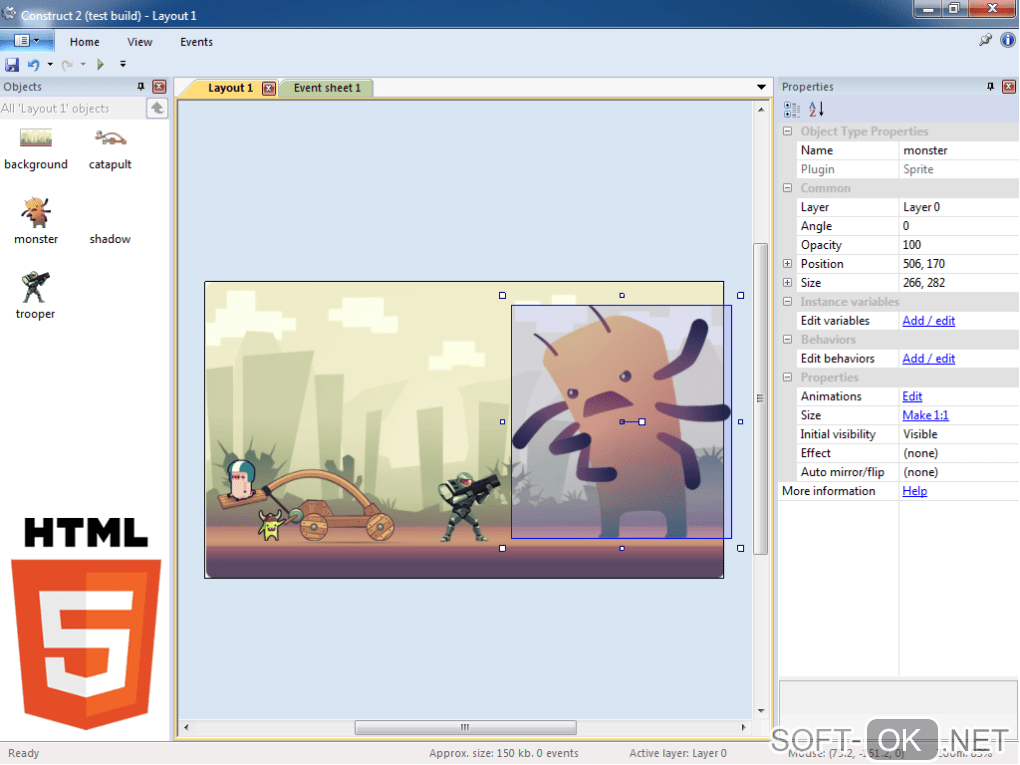The image size is (1020, 765).
Task: Select the background object
Action: [x=36, y=150]
